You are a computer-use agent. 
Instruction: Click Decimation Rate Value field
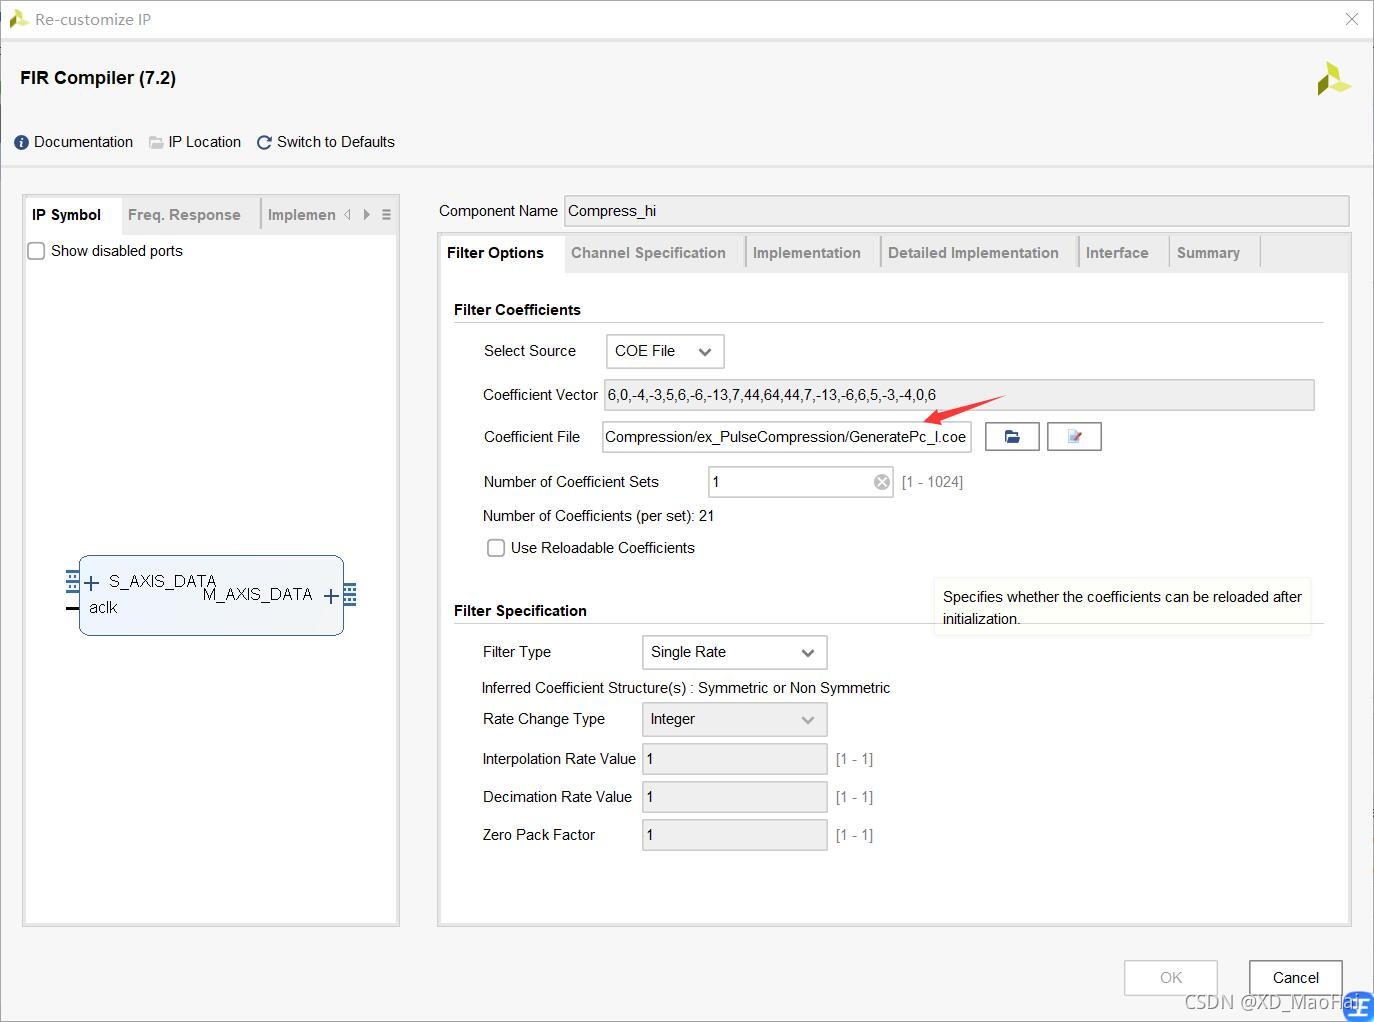[x=735, y=797]
